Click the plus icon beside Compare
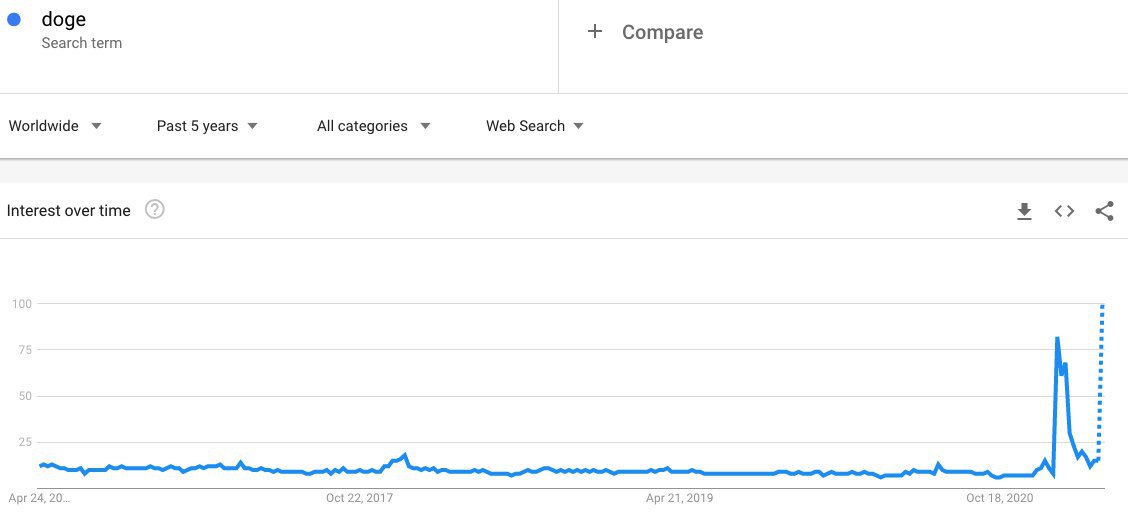Screen dimensions: 1128x518 pos(594,32)
